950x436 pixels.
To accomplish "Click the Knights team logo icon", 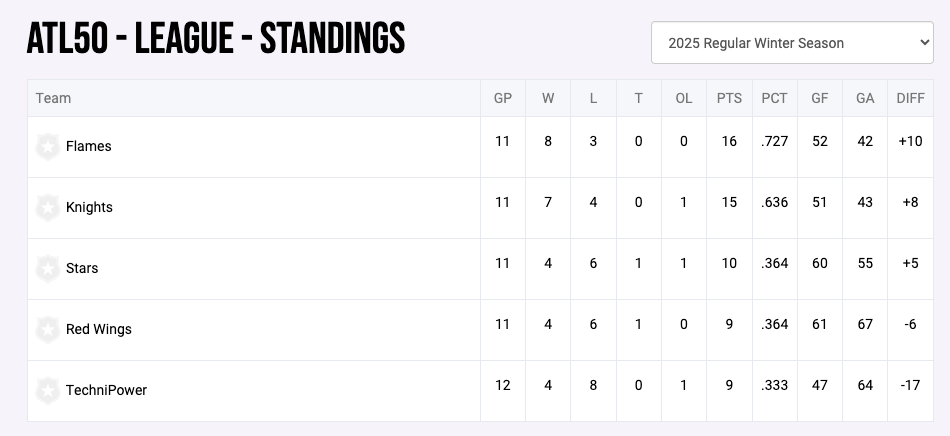I will (47, 208).
